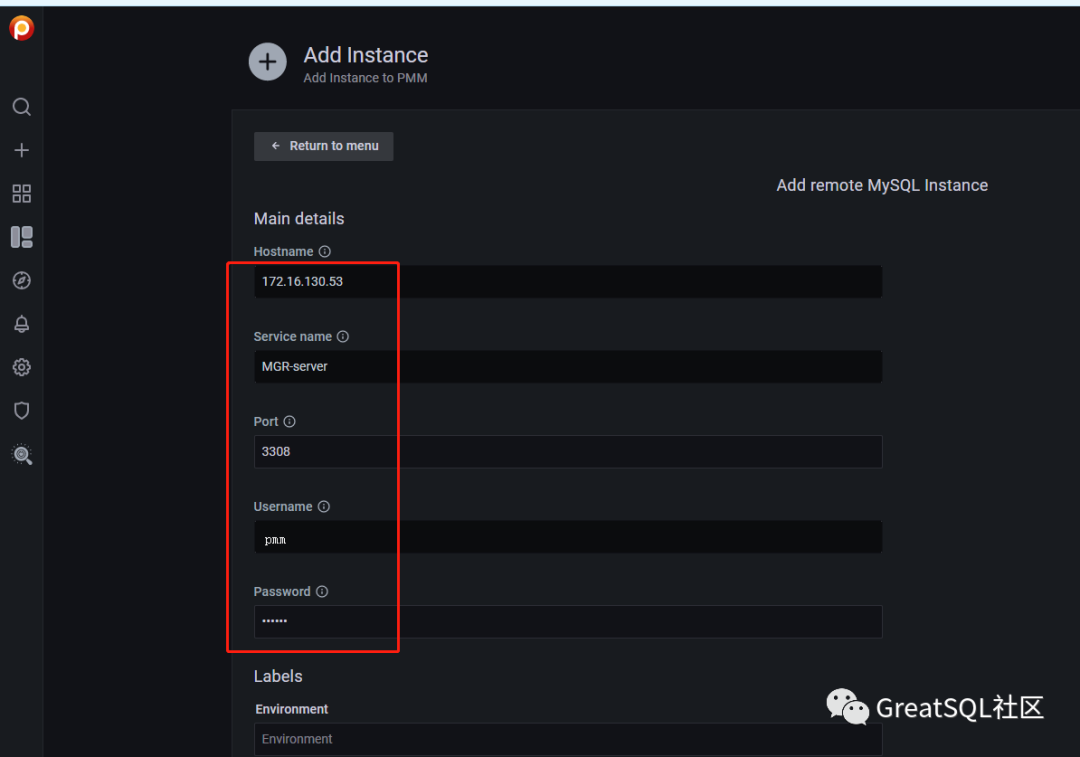The height and width of the screenshot is (757, 1080).
Task: Click the Add Instance page title
Action: (366, 55)
